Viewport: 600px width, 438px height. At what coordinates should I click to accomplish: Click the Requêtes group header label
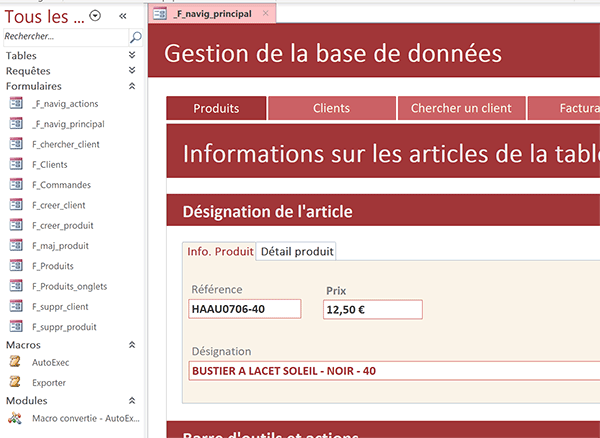[x=28, y=71]
